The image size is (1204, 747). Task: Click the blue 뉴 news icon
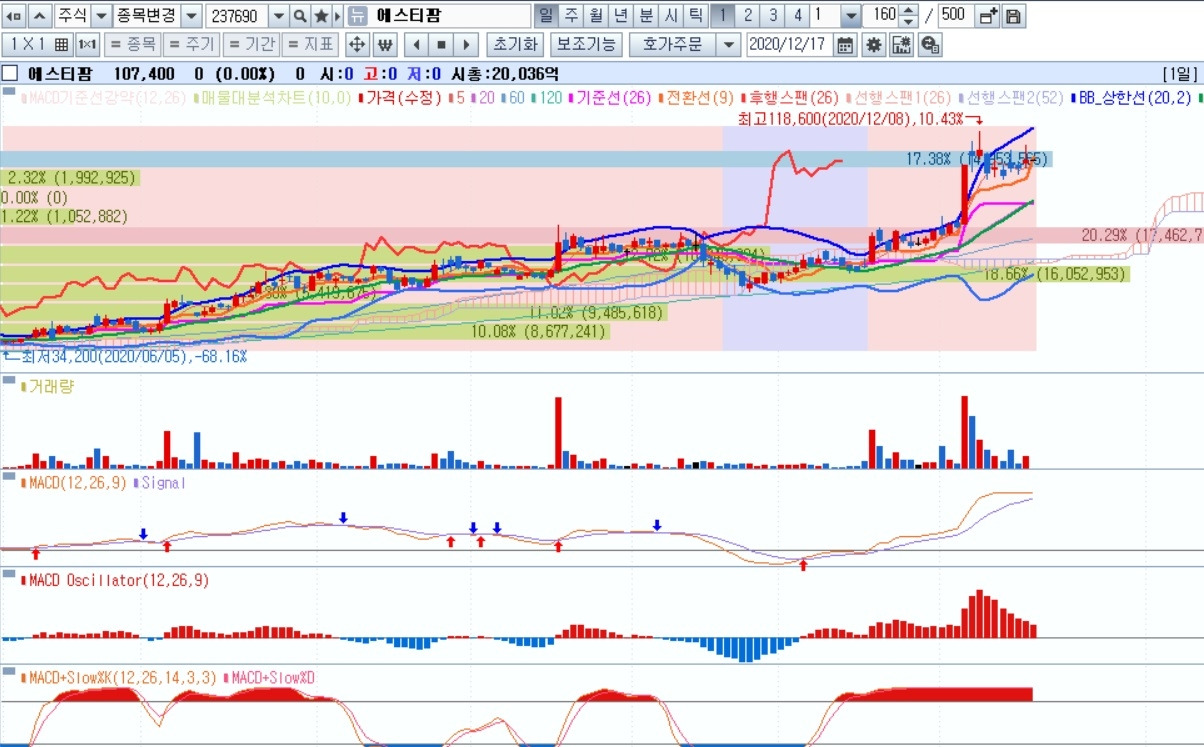click(358, 16)
